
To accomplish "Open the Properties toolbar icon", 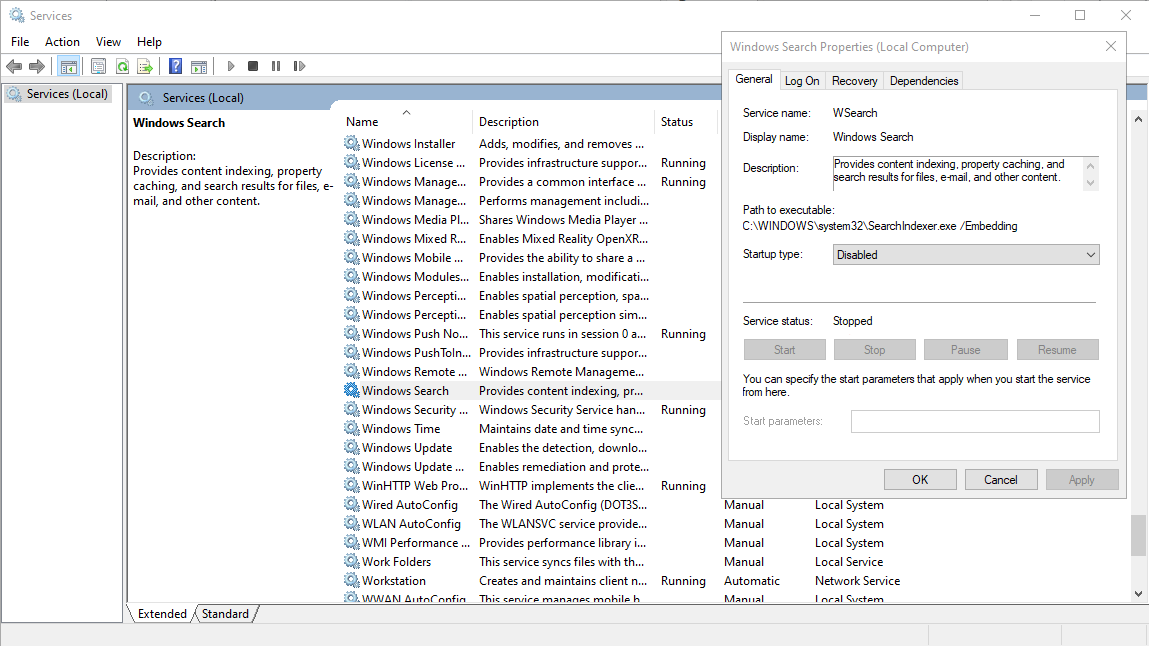I will pos(98,66).
